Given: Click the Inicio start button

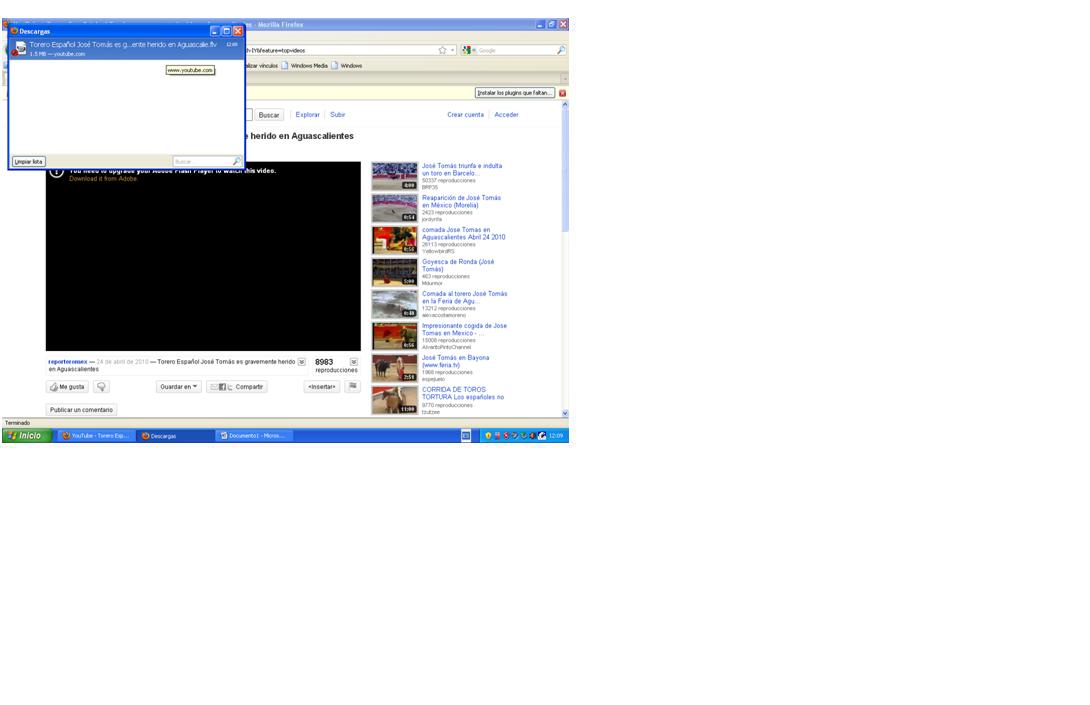Looking at the screenshot, I should 26,436.
